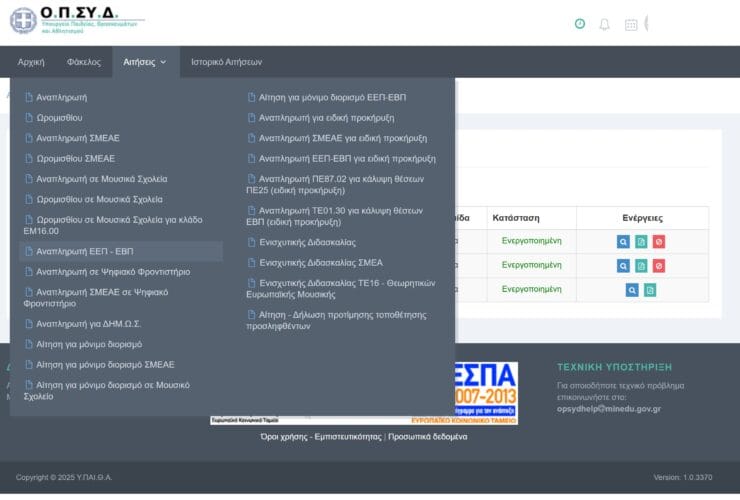Open Προσωπικά δεδομένα footer link
Viewport: 740px width, 500px height.
427,437
